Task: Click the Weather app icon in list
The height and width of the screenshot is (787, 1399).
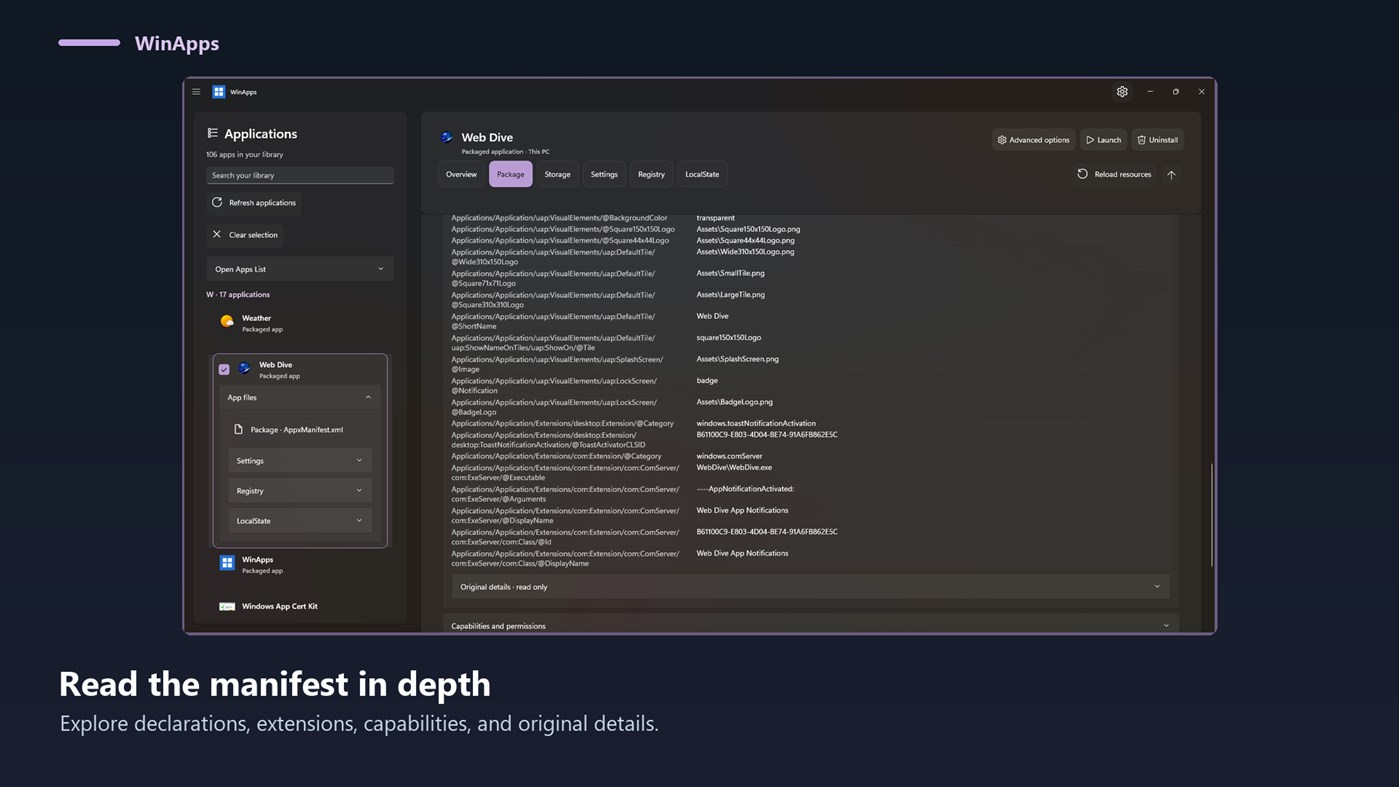Action: (x=227, y=322)
